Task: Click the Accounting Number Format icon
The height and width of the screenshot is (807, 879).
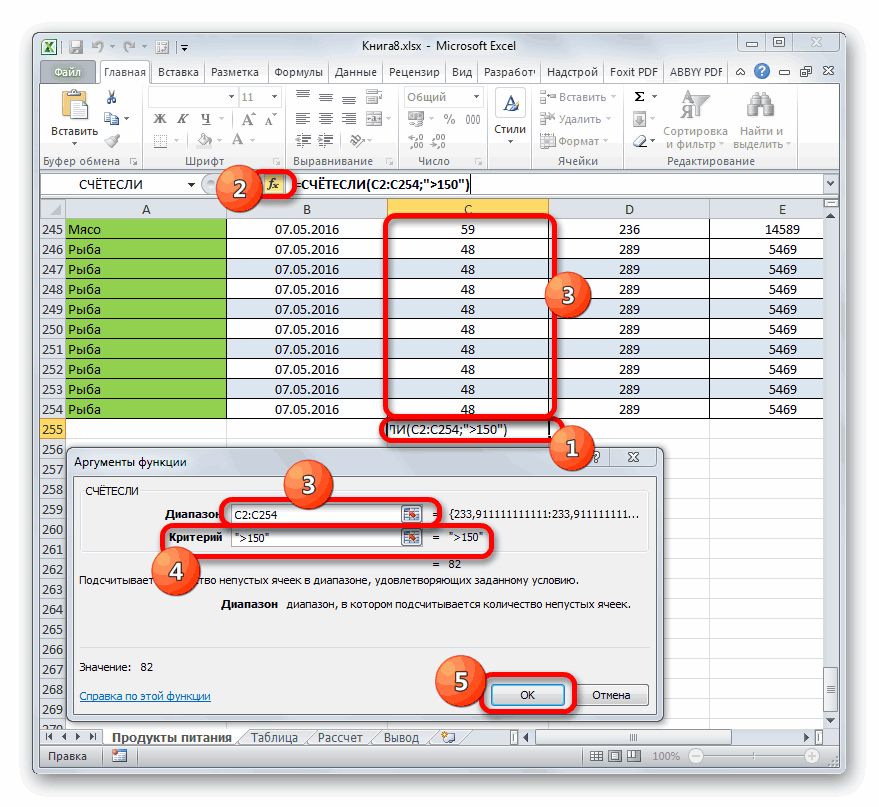Action: click(x=416, y=119)
